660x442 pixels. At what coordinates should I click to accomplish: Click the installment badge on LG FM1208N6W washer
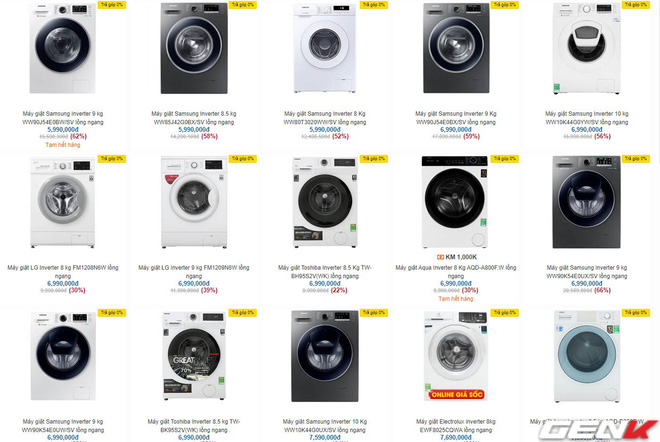click(x=112, y=159)
